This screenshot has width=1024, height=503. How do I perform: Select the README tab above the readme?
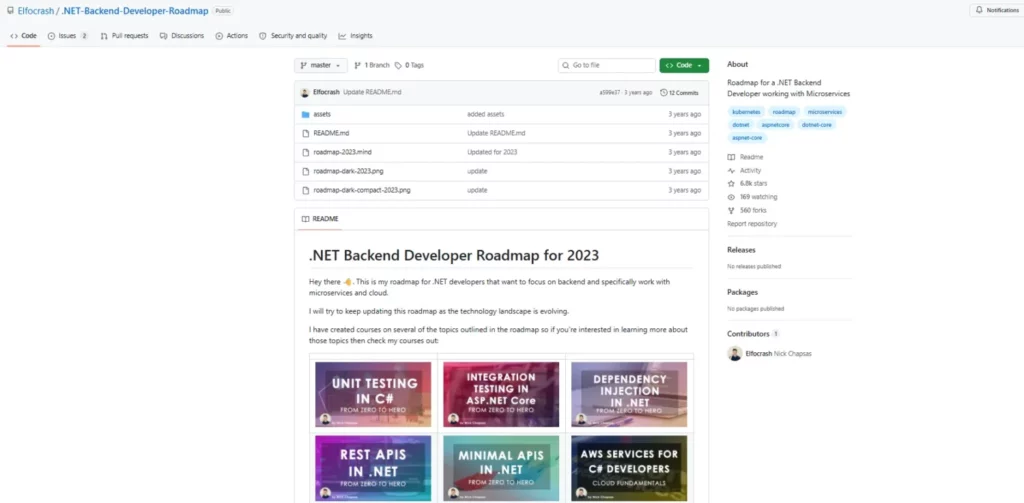click(x=320, y=219)
